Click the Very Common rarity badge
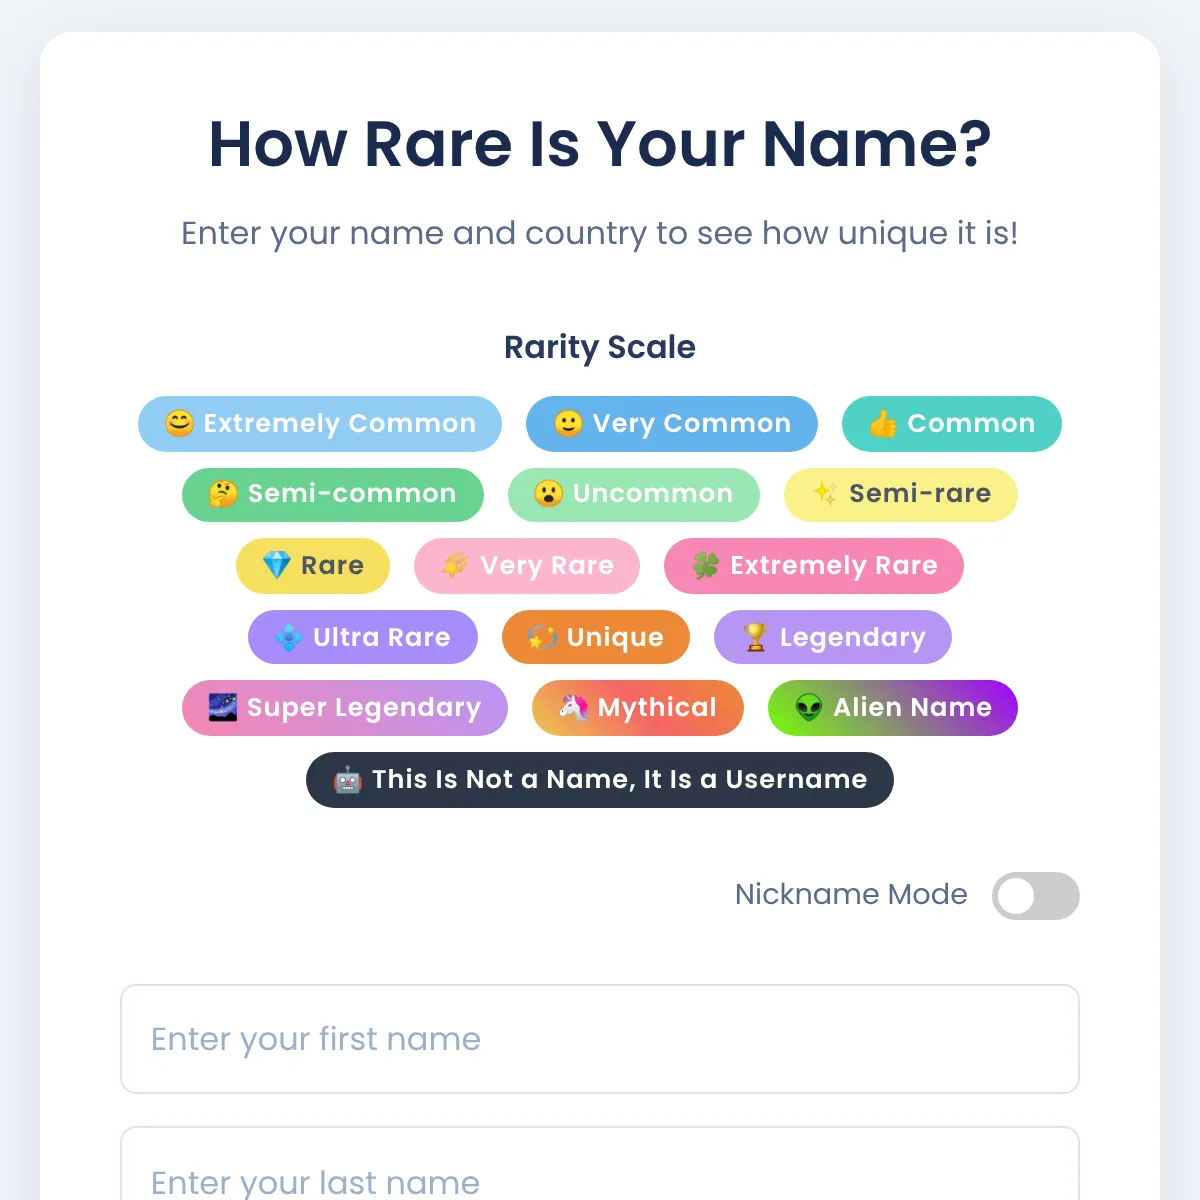Screen dimensions: 1200x1200 click(672, 424)
